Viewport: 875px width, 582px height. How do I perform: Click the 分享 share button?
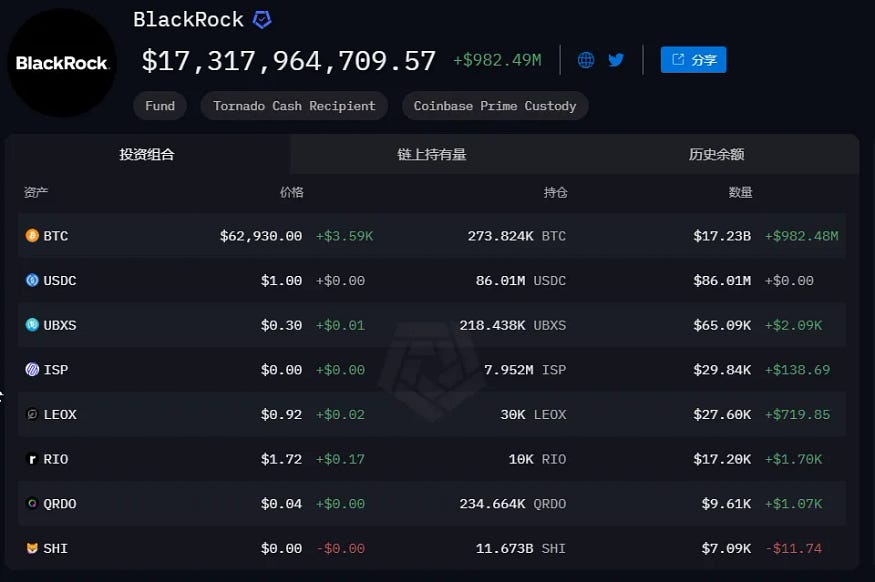pos(694,60)
